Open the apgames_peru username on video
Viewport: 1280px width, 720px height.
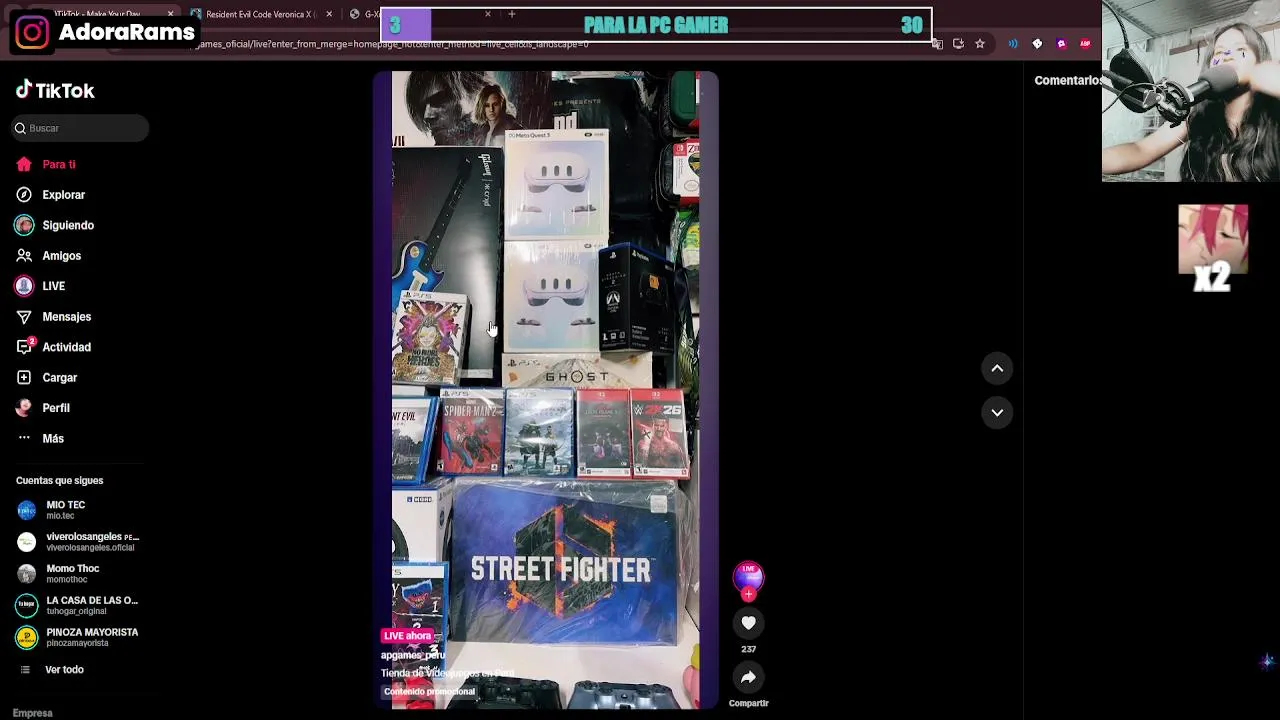(413, 655)
